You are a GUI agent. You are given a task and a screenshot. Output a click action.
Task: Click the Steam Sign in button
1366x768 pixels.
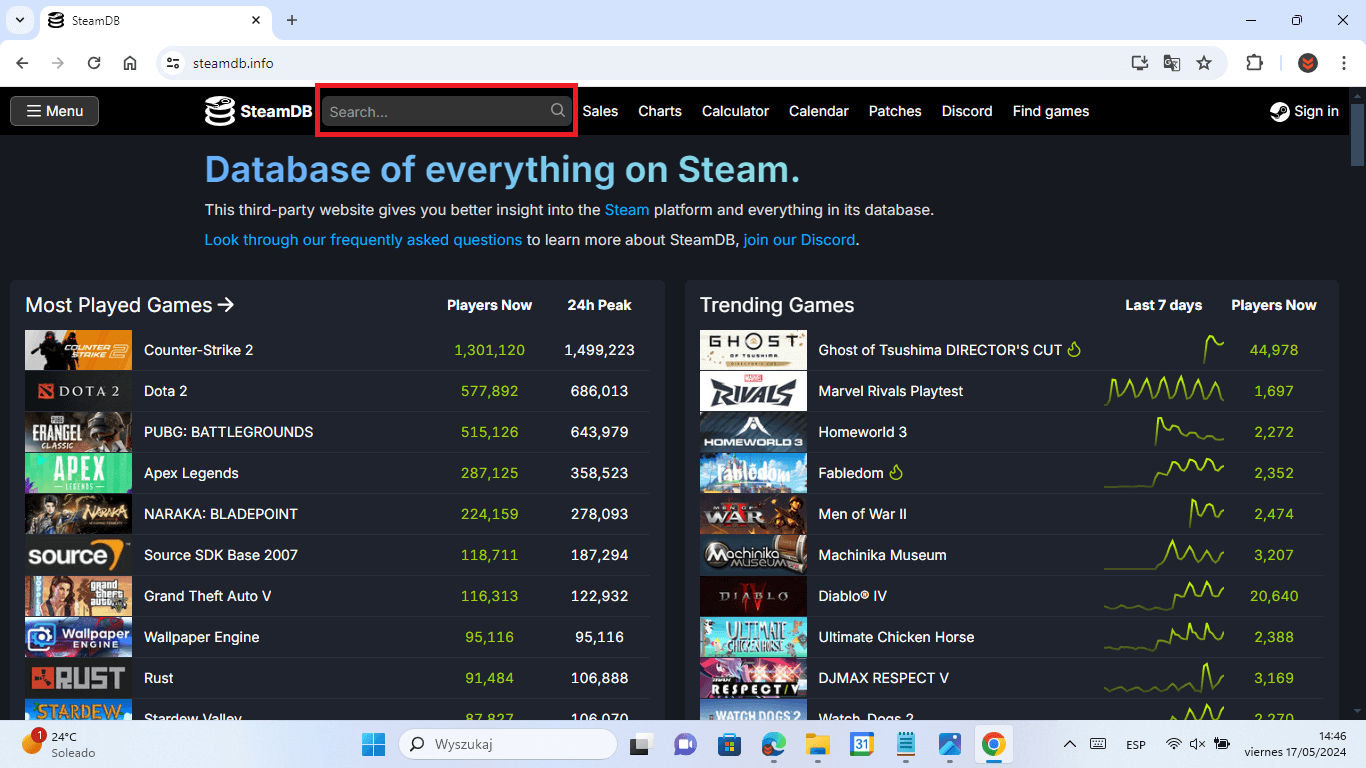[1304, 111]
